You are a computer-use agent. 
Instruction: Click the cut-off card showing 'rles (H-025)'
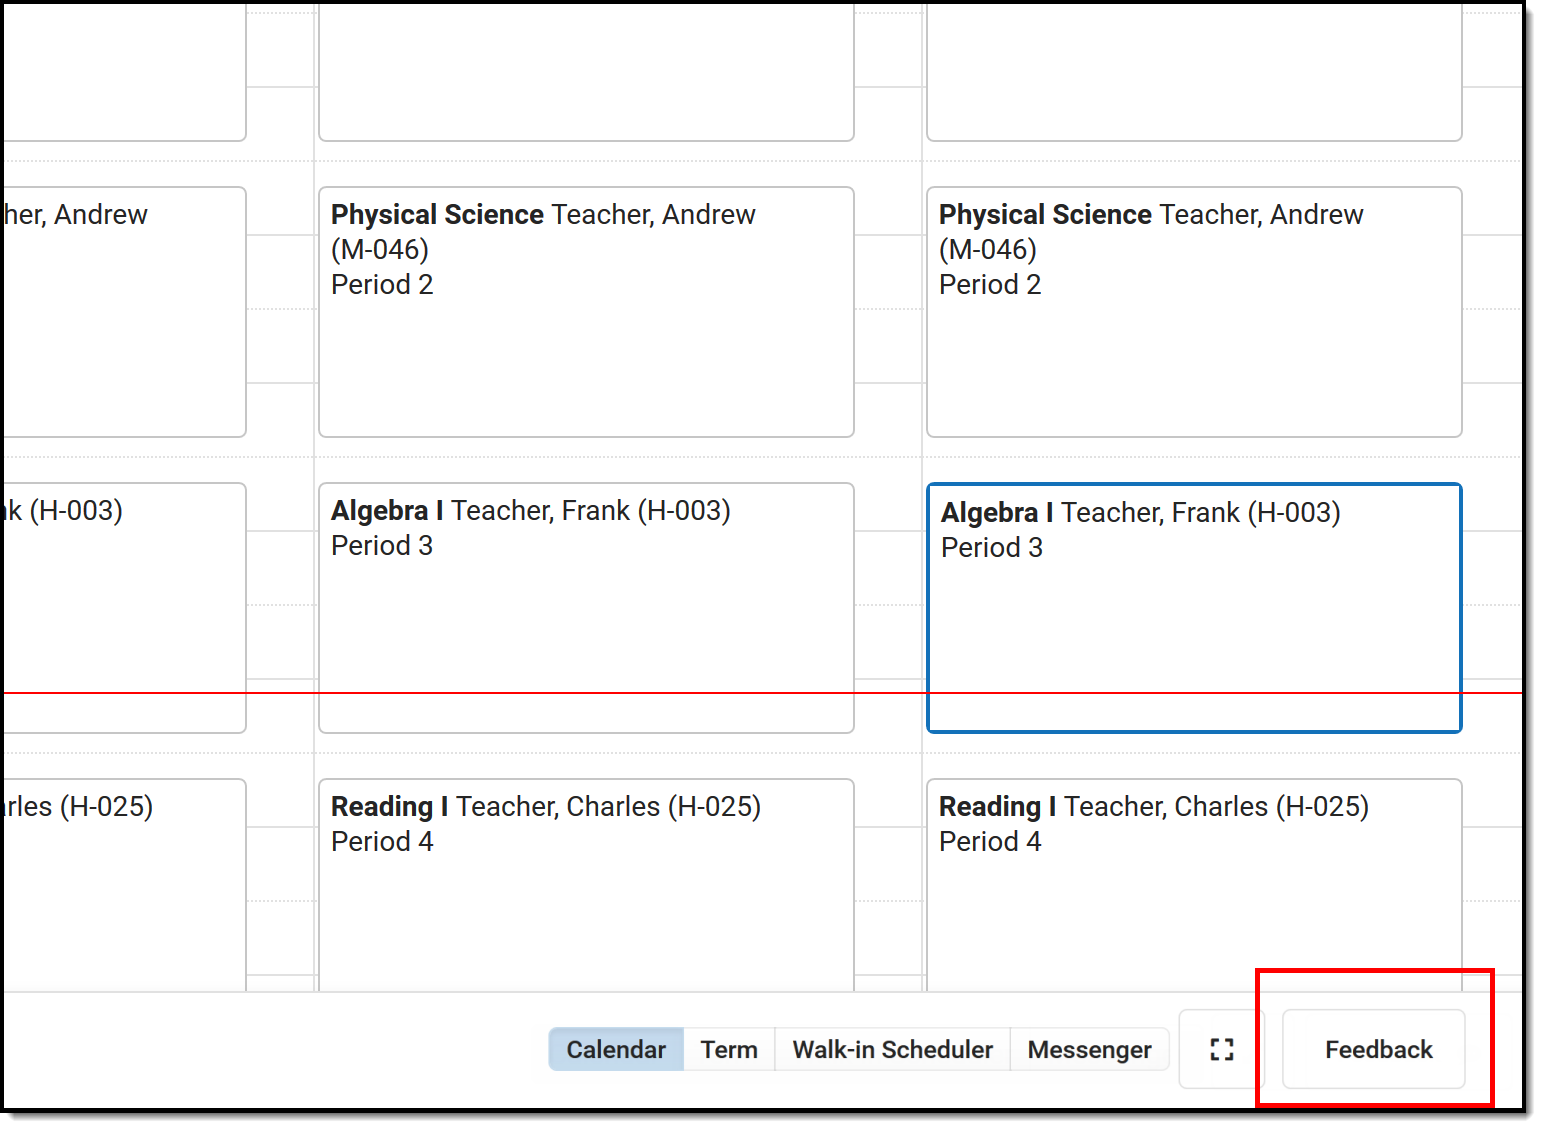point(124,885)
